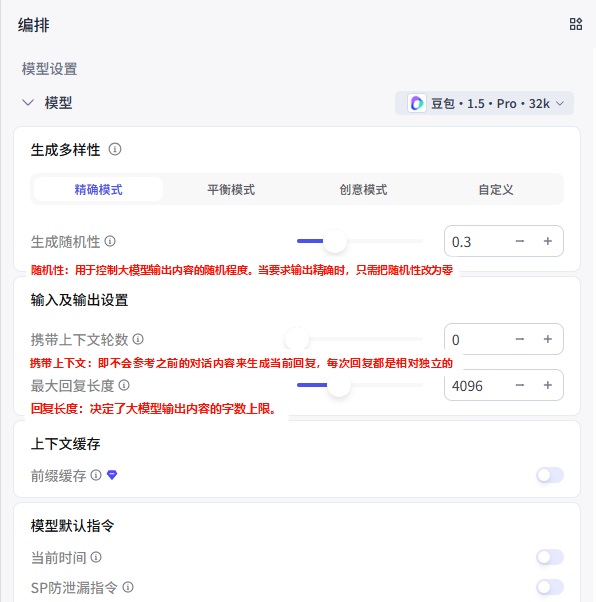Click the info icon next to 生成多样性
This screenshot has width=596, height=602.
point(115,149)
